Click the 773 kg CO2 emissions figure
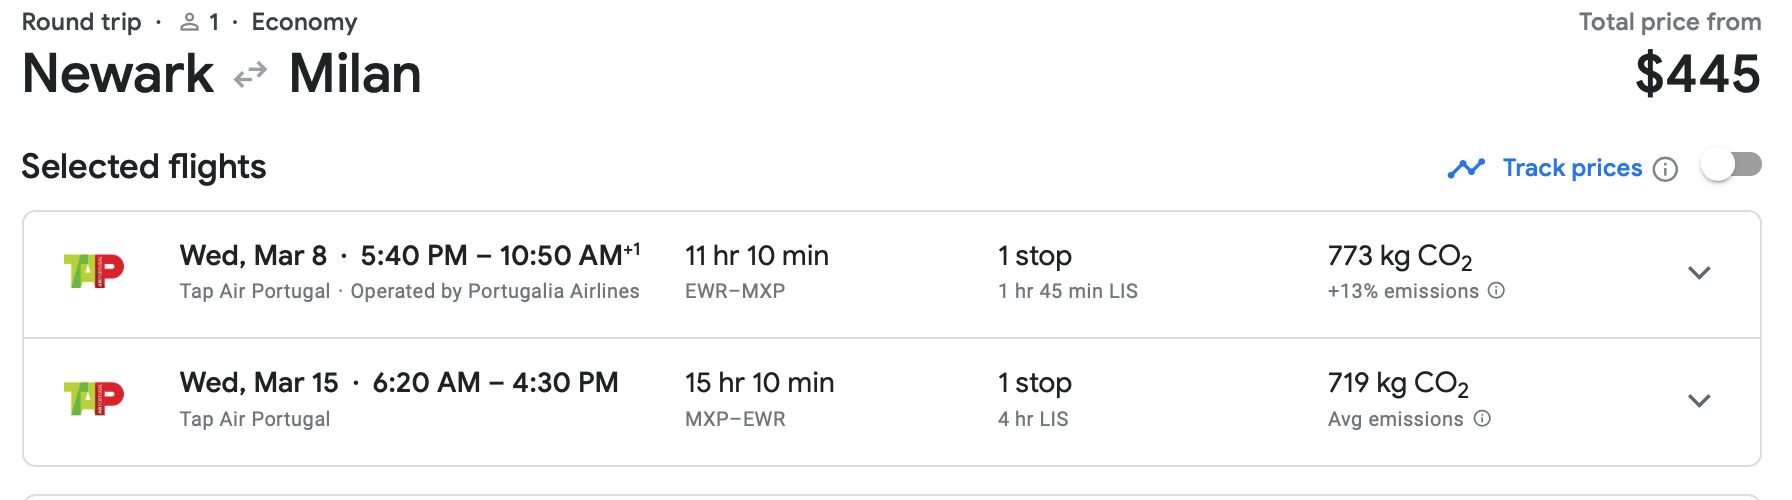This screenshot has width=1792, height=500. click(x=1399, y=257)
